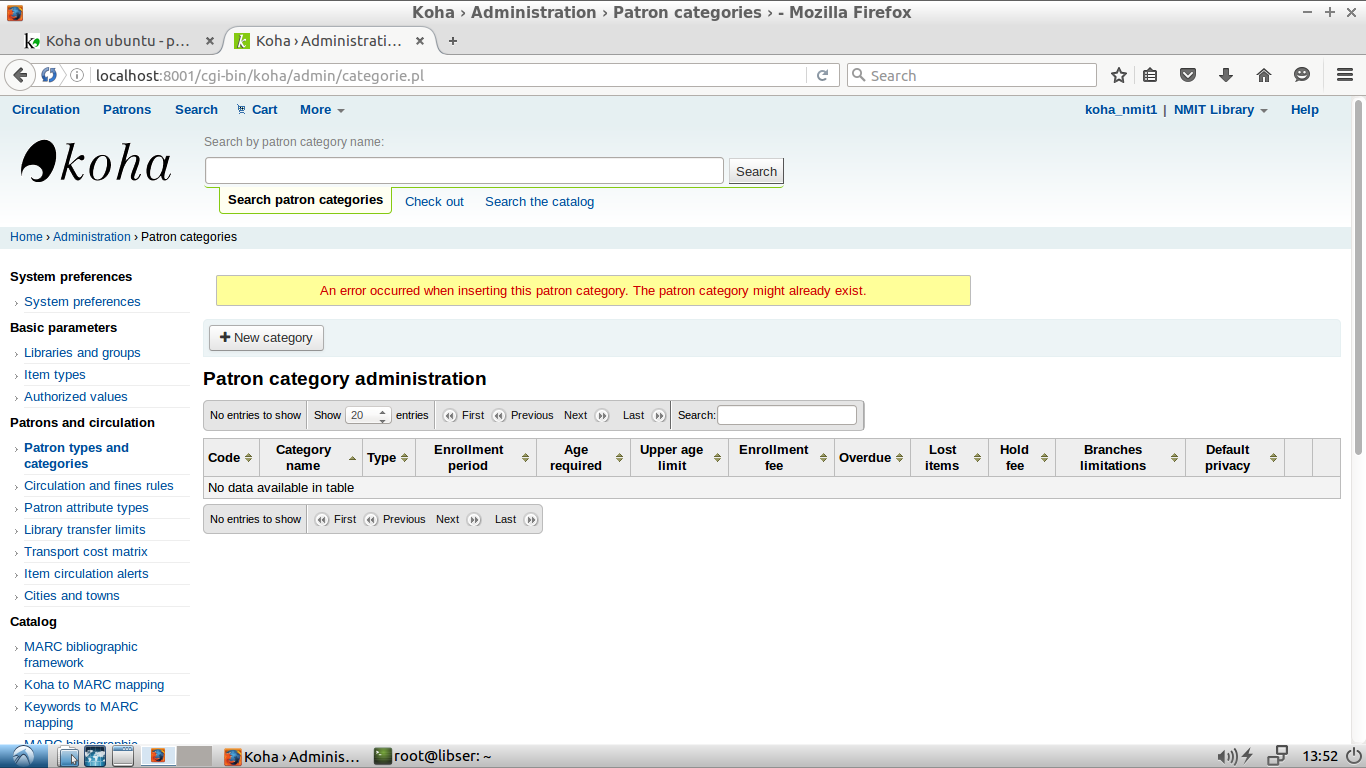Click the reload icon in address bar
The image size is (1366, 768).
point(822,75)
